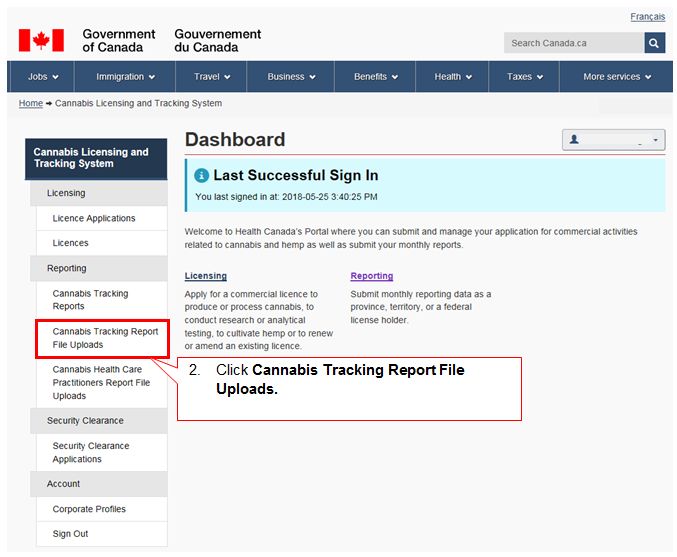Switch language via Français link
This screenshot has height=557, width=677.
(x=647, y=17)
